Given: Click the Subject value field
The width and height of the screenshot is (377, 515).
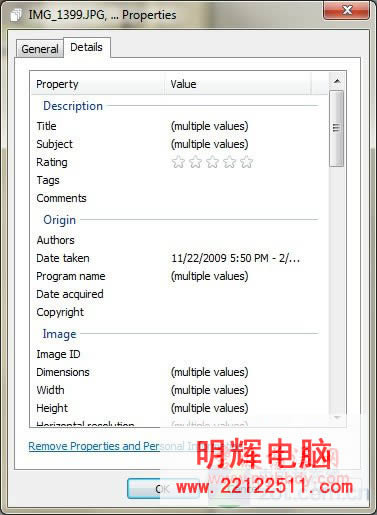Looking at the screenshot, I should (210, 144).
